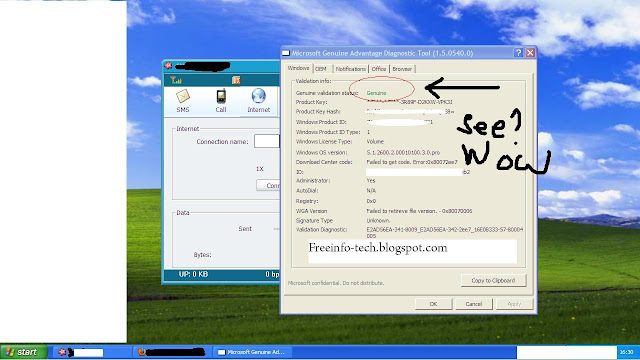Open the Windows Start button
Image resolution: width=640 pixels, height=360 pixels.
coord(24,352)
